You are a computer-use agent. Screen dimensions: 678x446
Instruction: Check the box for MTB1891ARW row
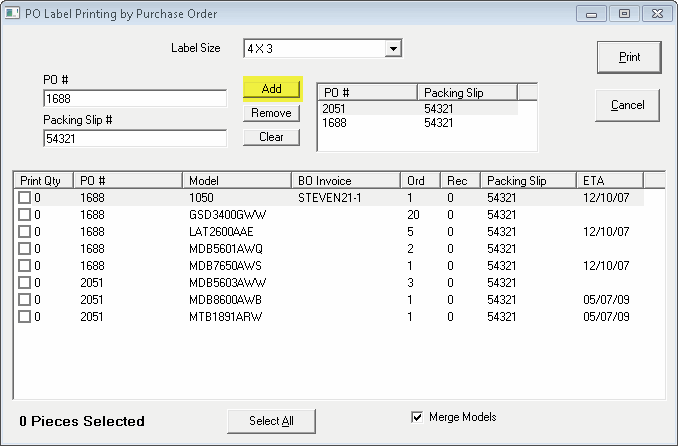pyautogui.click(x=24, y=317)
